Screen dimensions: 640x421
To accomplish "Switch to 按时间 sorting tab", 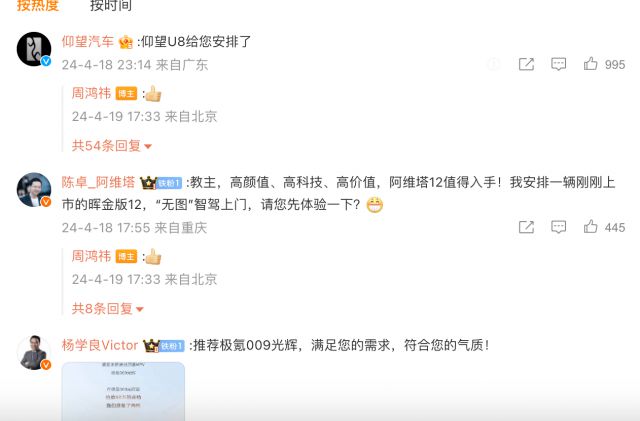I will coord(111,5).
